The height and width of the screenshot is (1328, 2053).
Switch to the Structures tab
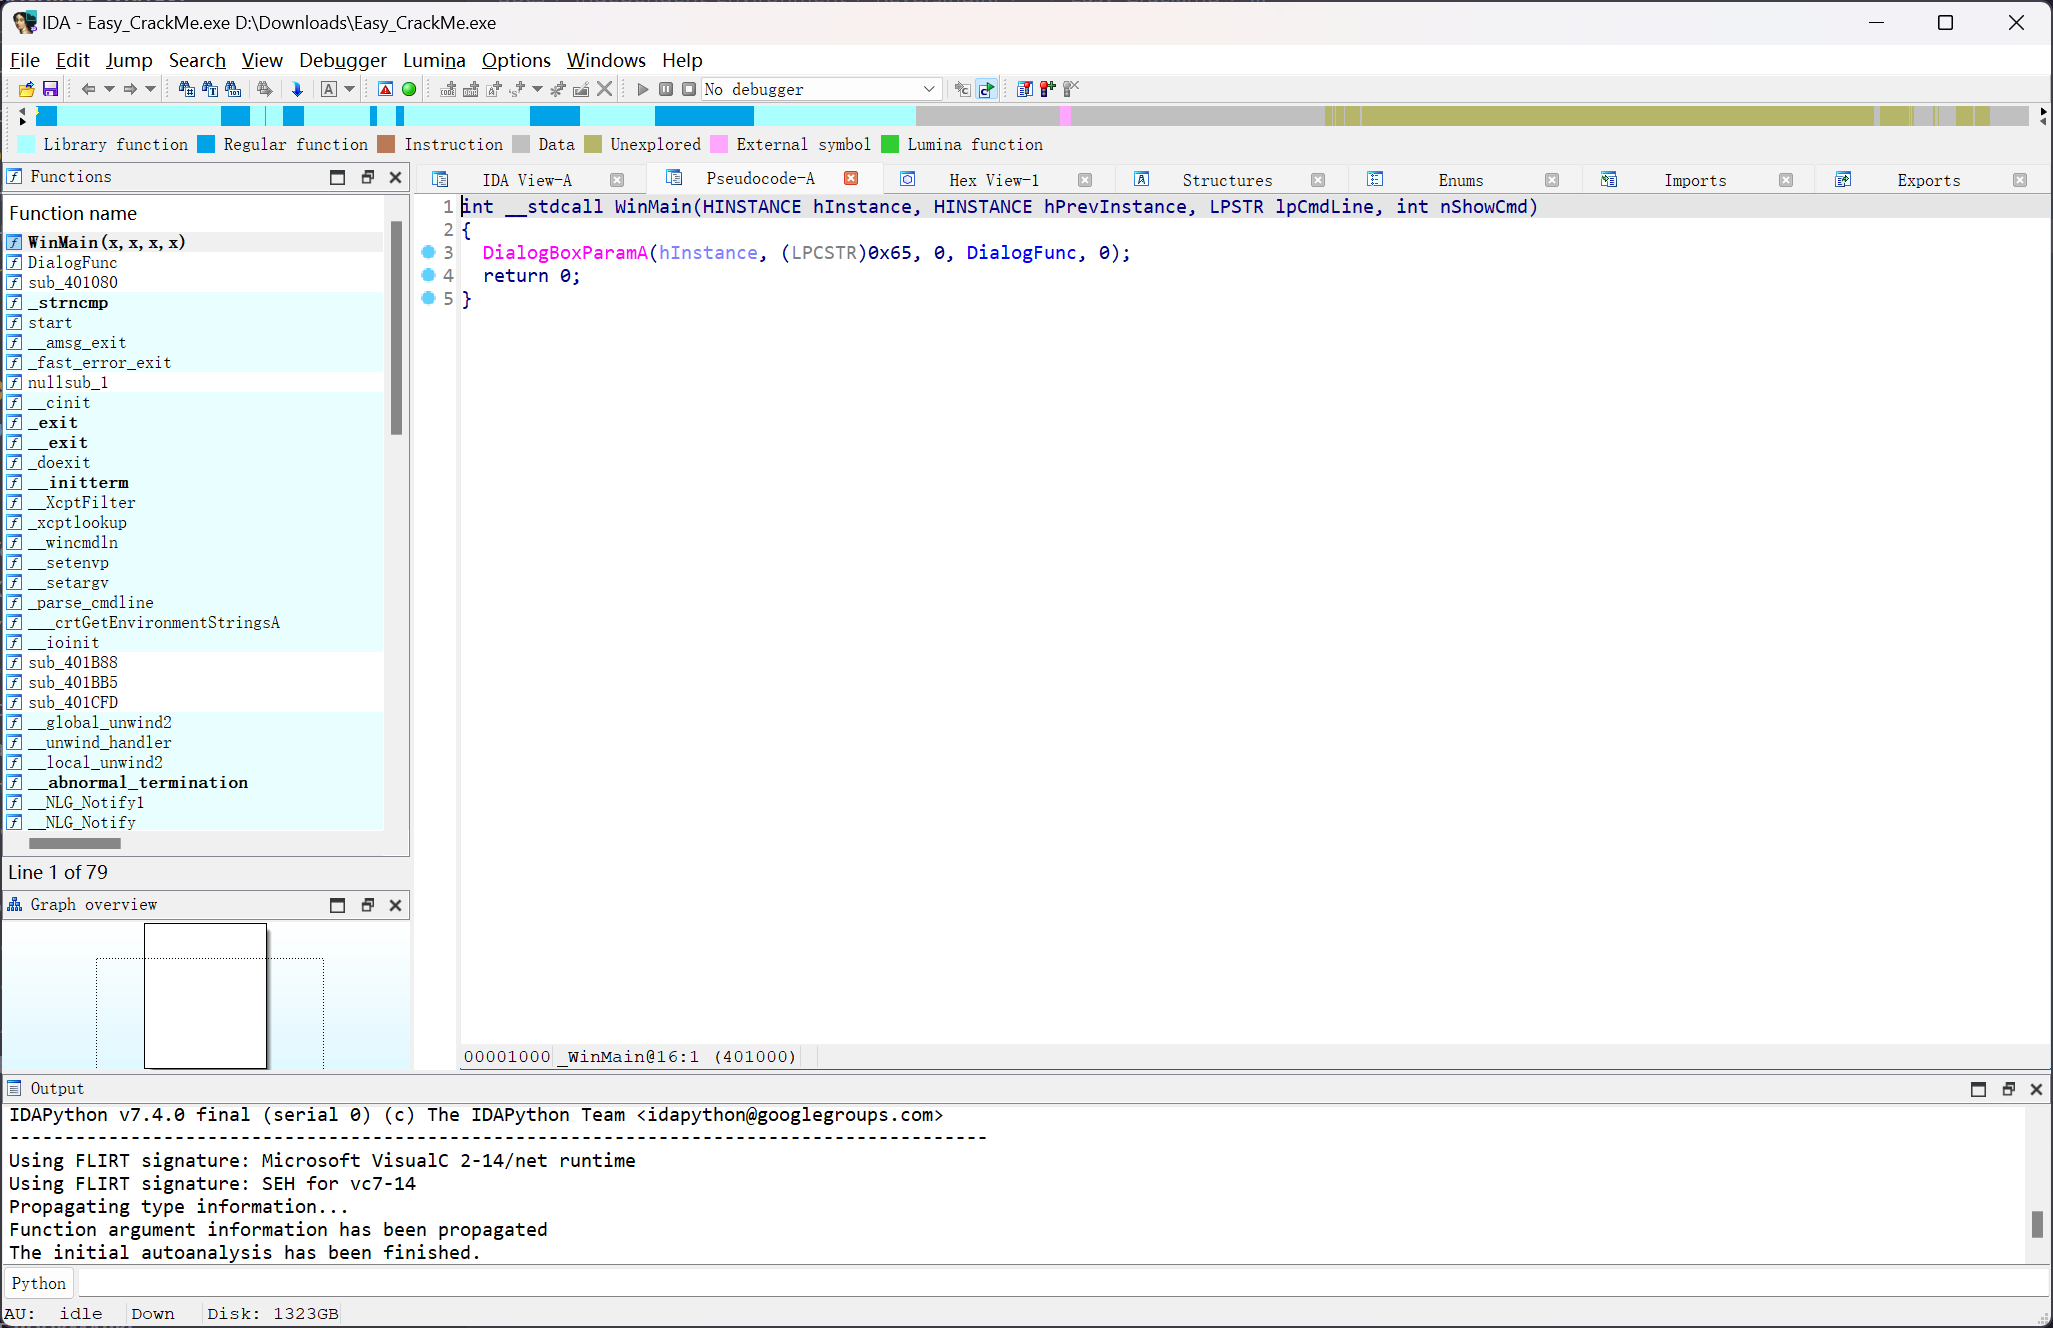tap(1227, 180)
